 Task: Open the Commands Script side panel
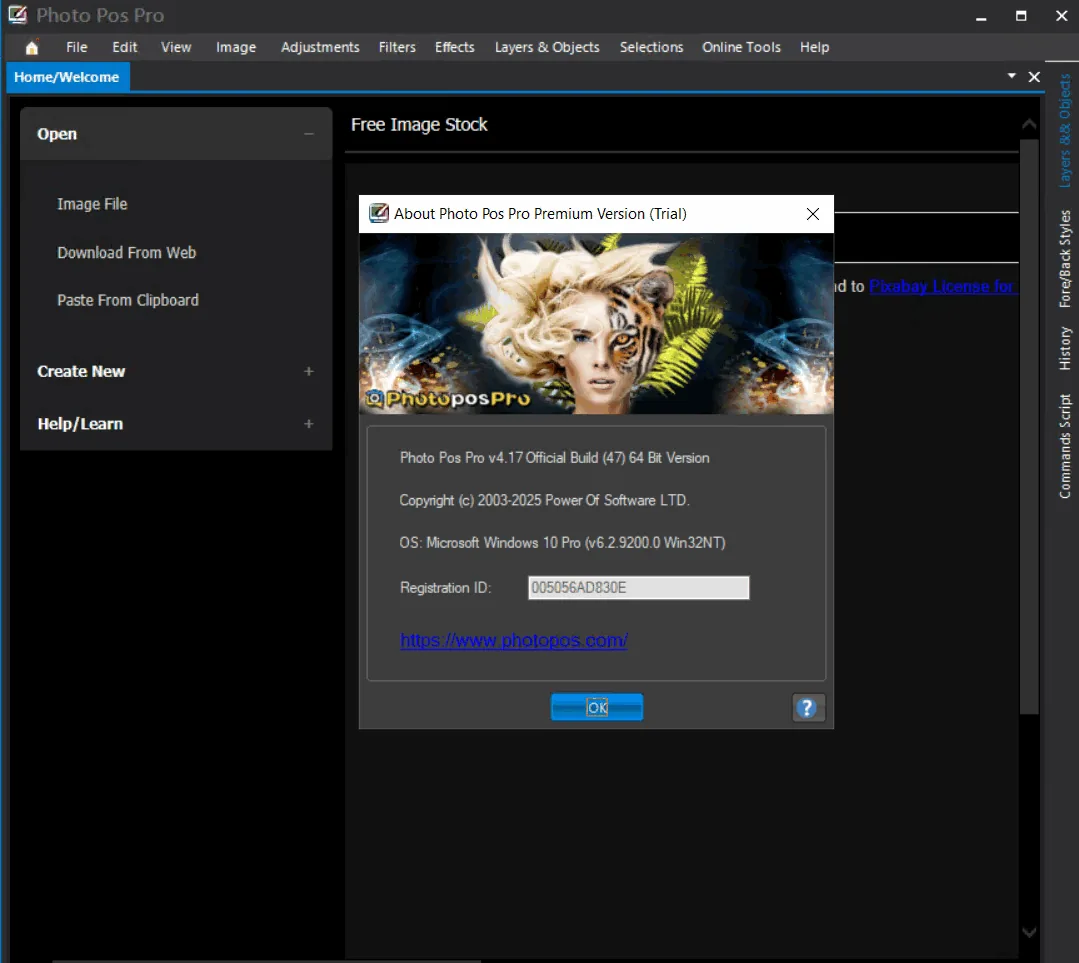point(1065,446)
